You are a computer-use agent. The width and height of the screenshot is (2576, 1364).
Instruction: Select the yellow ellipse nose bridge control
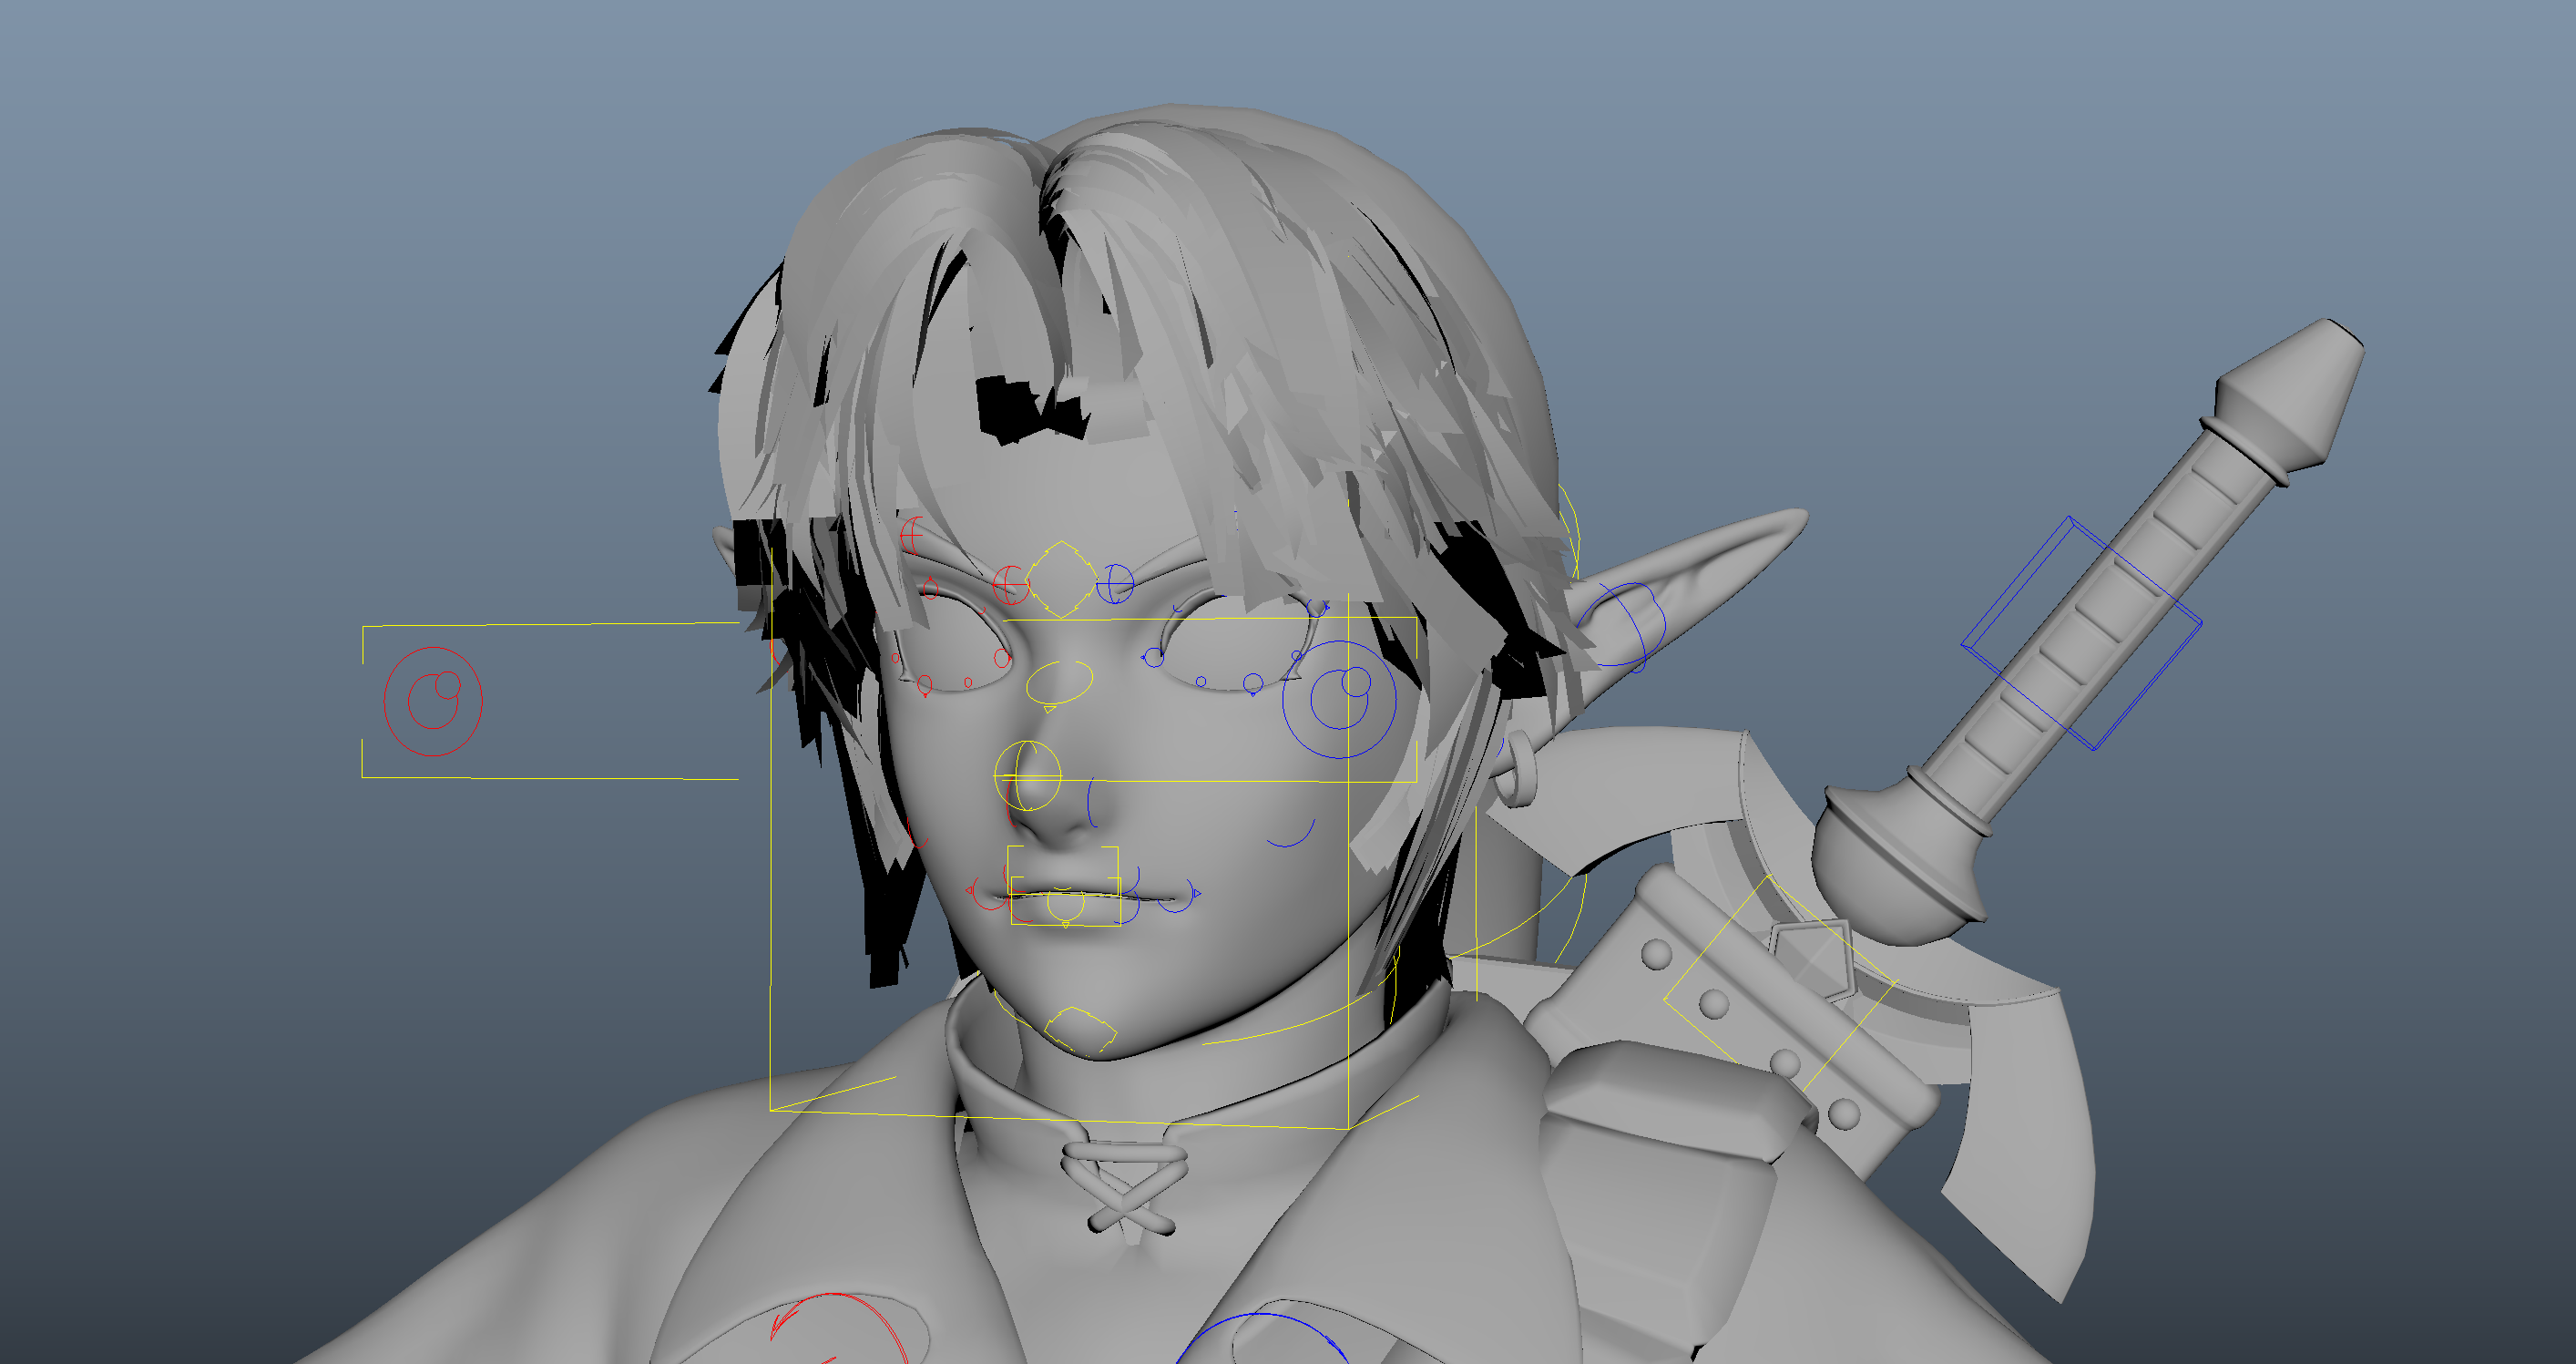1059,683
